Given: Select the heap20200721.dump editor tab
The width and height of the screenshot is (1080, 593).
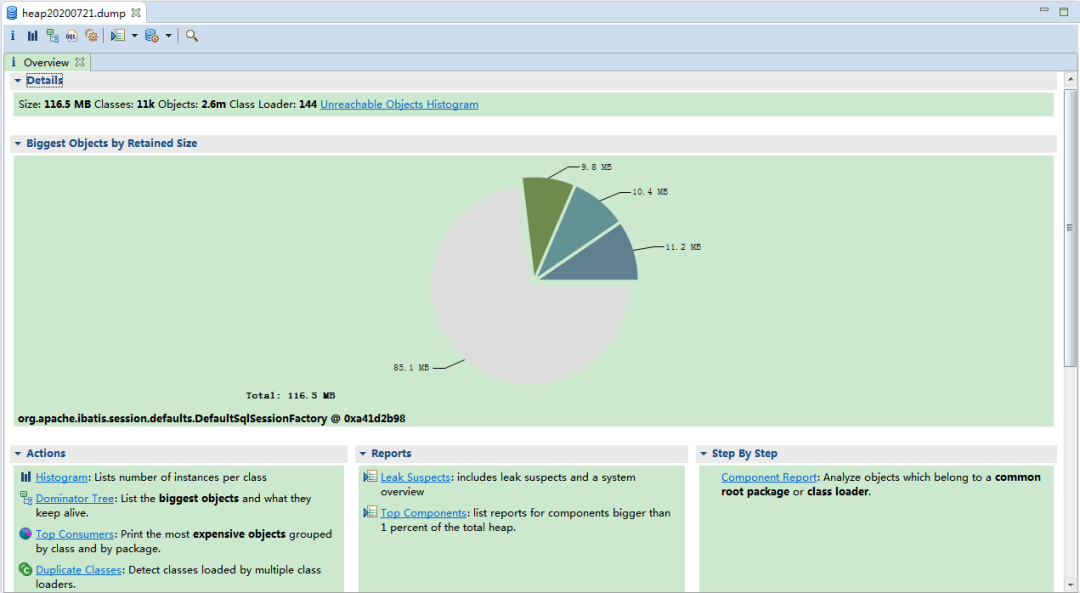Looking at the screenshot, I should (72, 13).
